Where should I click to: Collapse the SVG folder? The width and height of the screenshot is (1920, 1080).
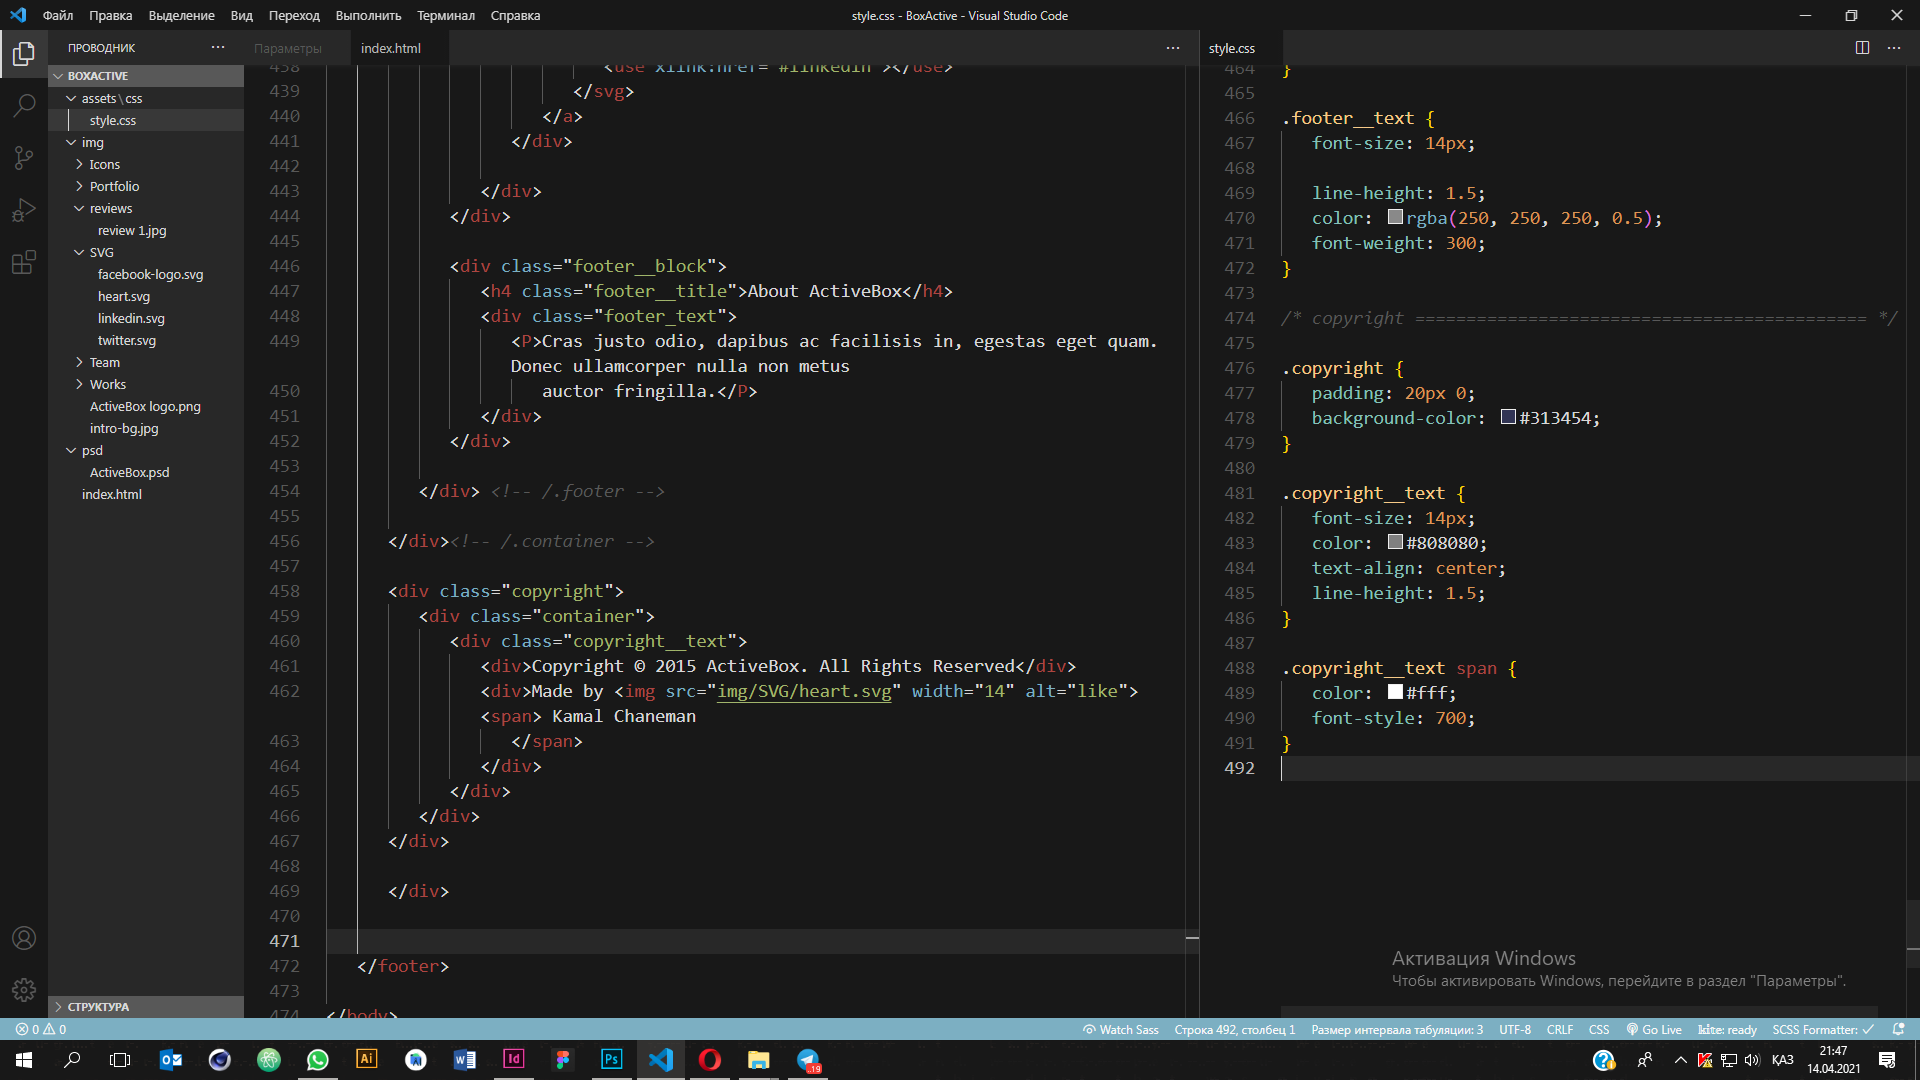click(x=101, y=252)
